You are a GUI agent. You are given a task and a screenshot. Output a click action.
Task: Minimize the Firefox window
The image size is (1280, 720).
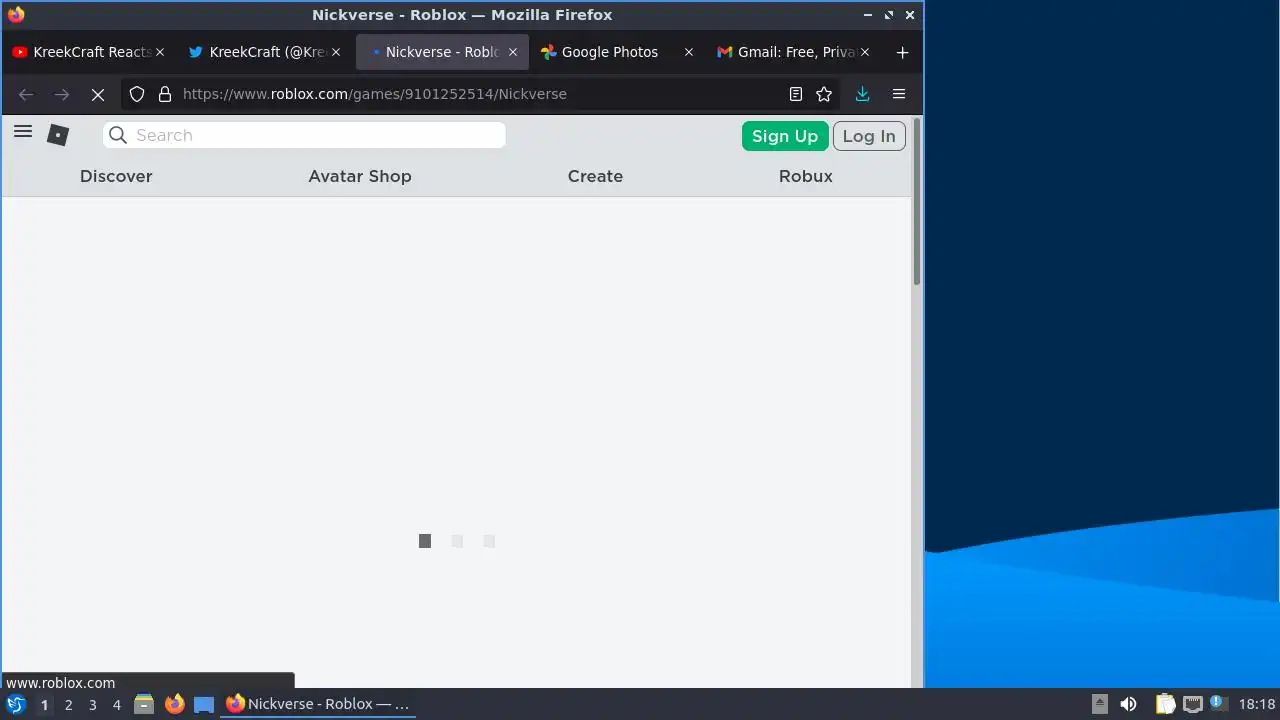tap(868, 15)
